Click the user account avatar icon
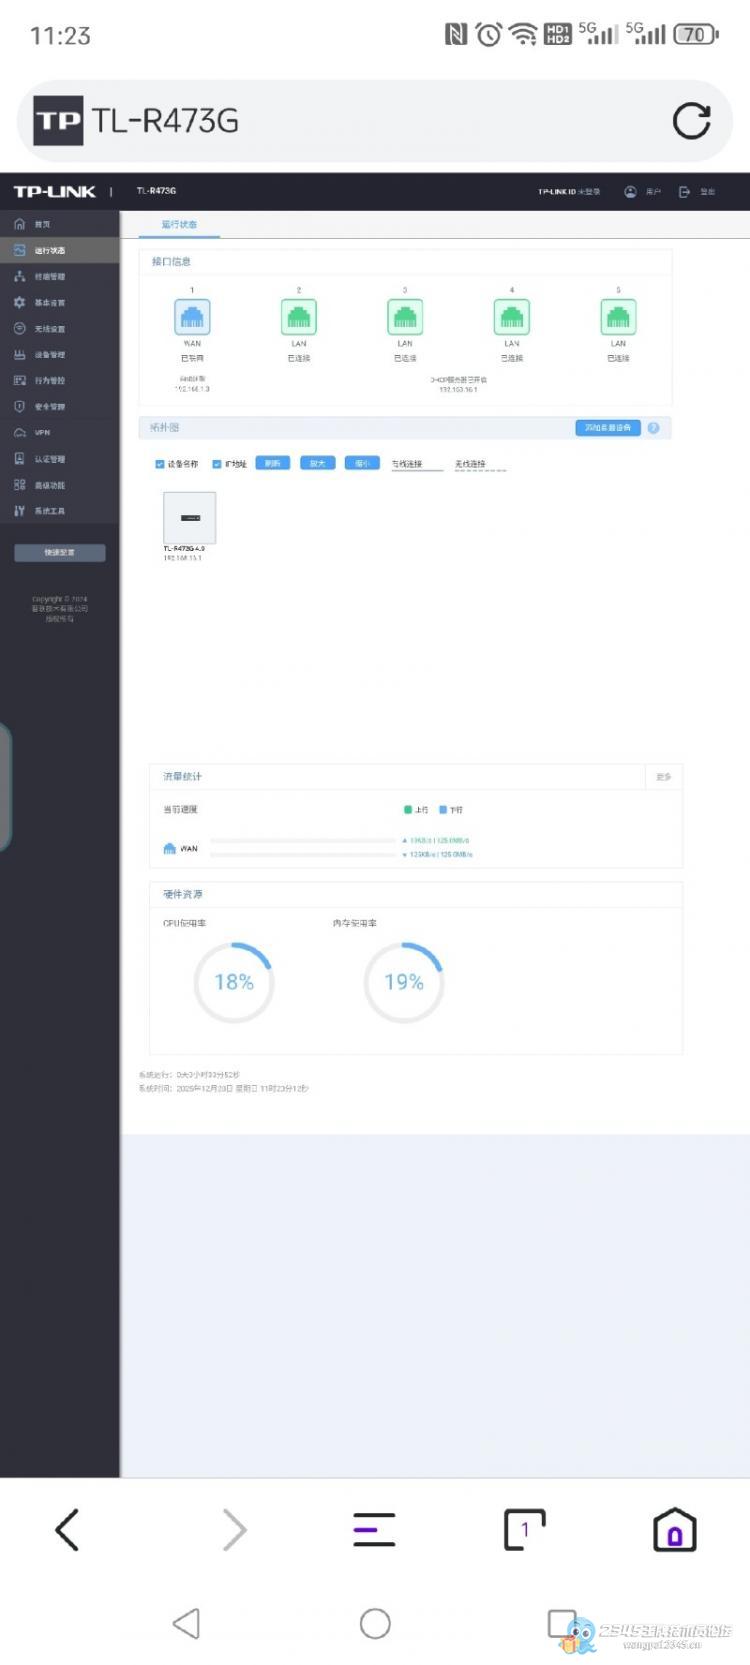The image size is (750, 1665). pyautogui.click(x=630, y=192)
